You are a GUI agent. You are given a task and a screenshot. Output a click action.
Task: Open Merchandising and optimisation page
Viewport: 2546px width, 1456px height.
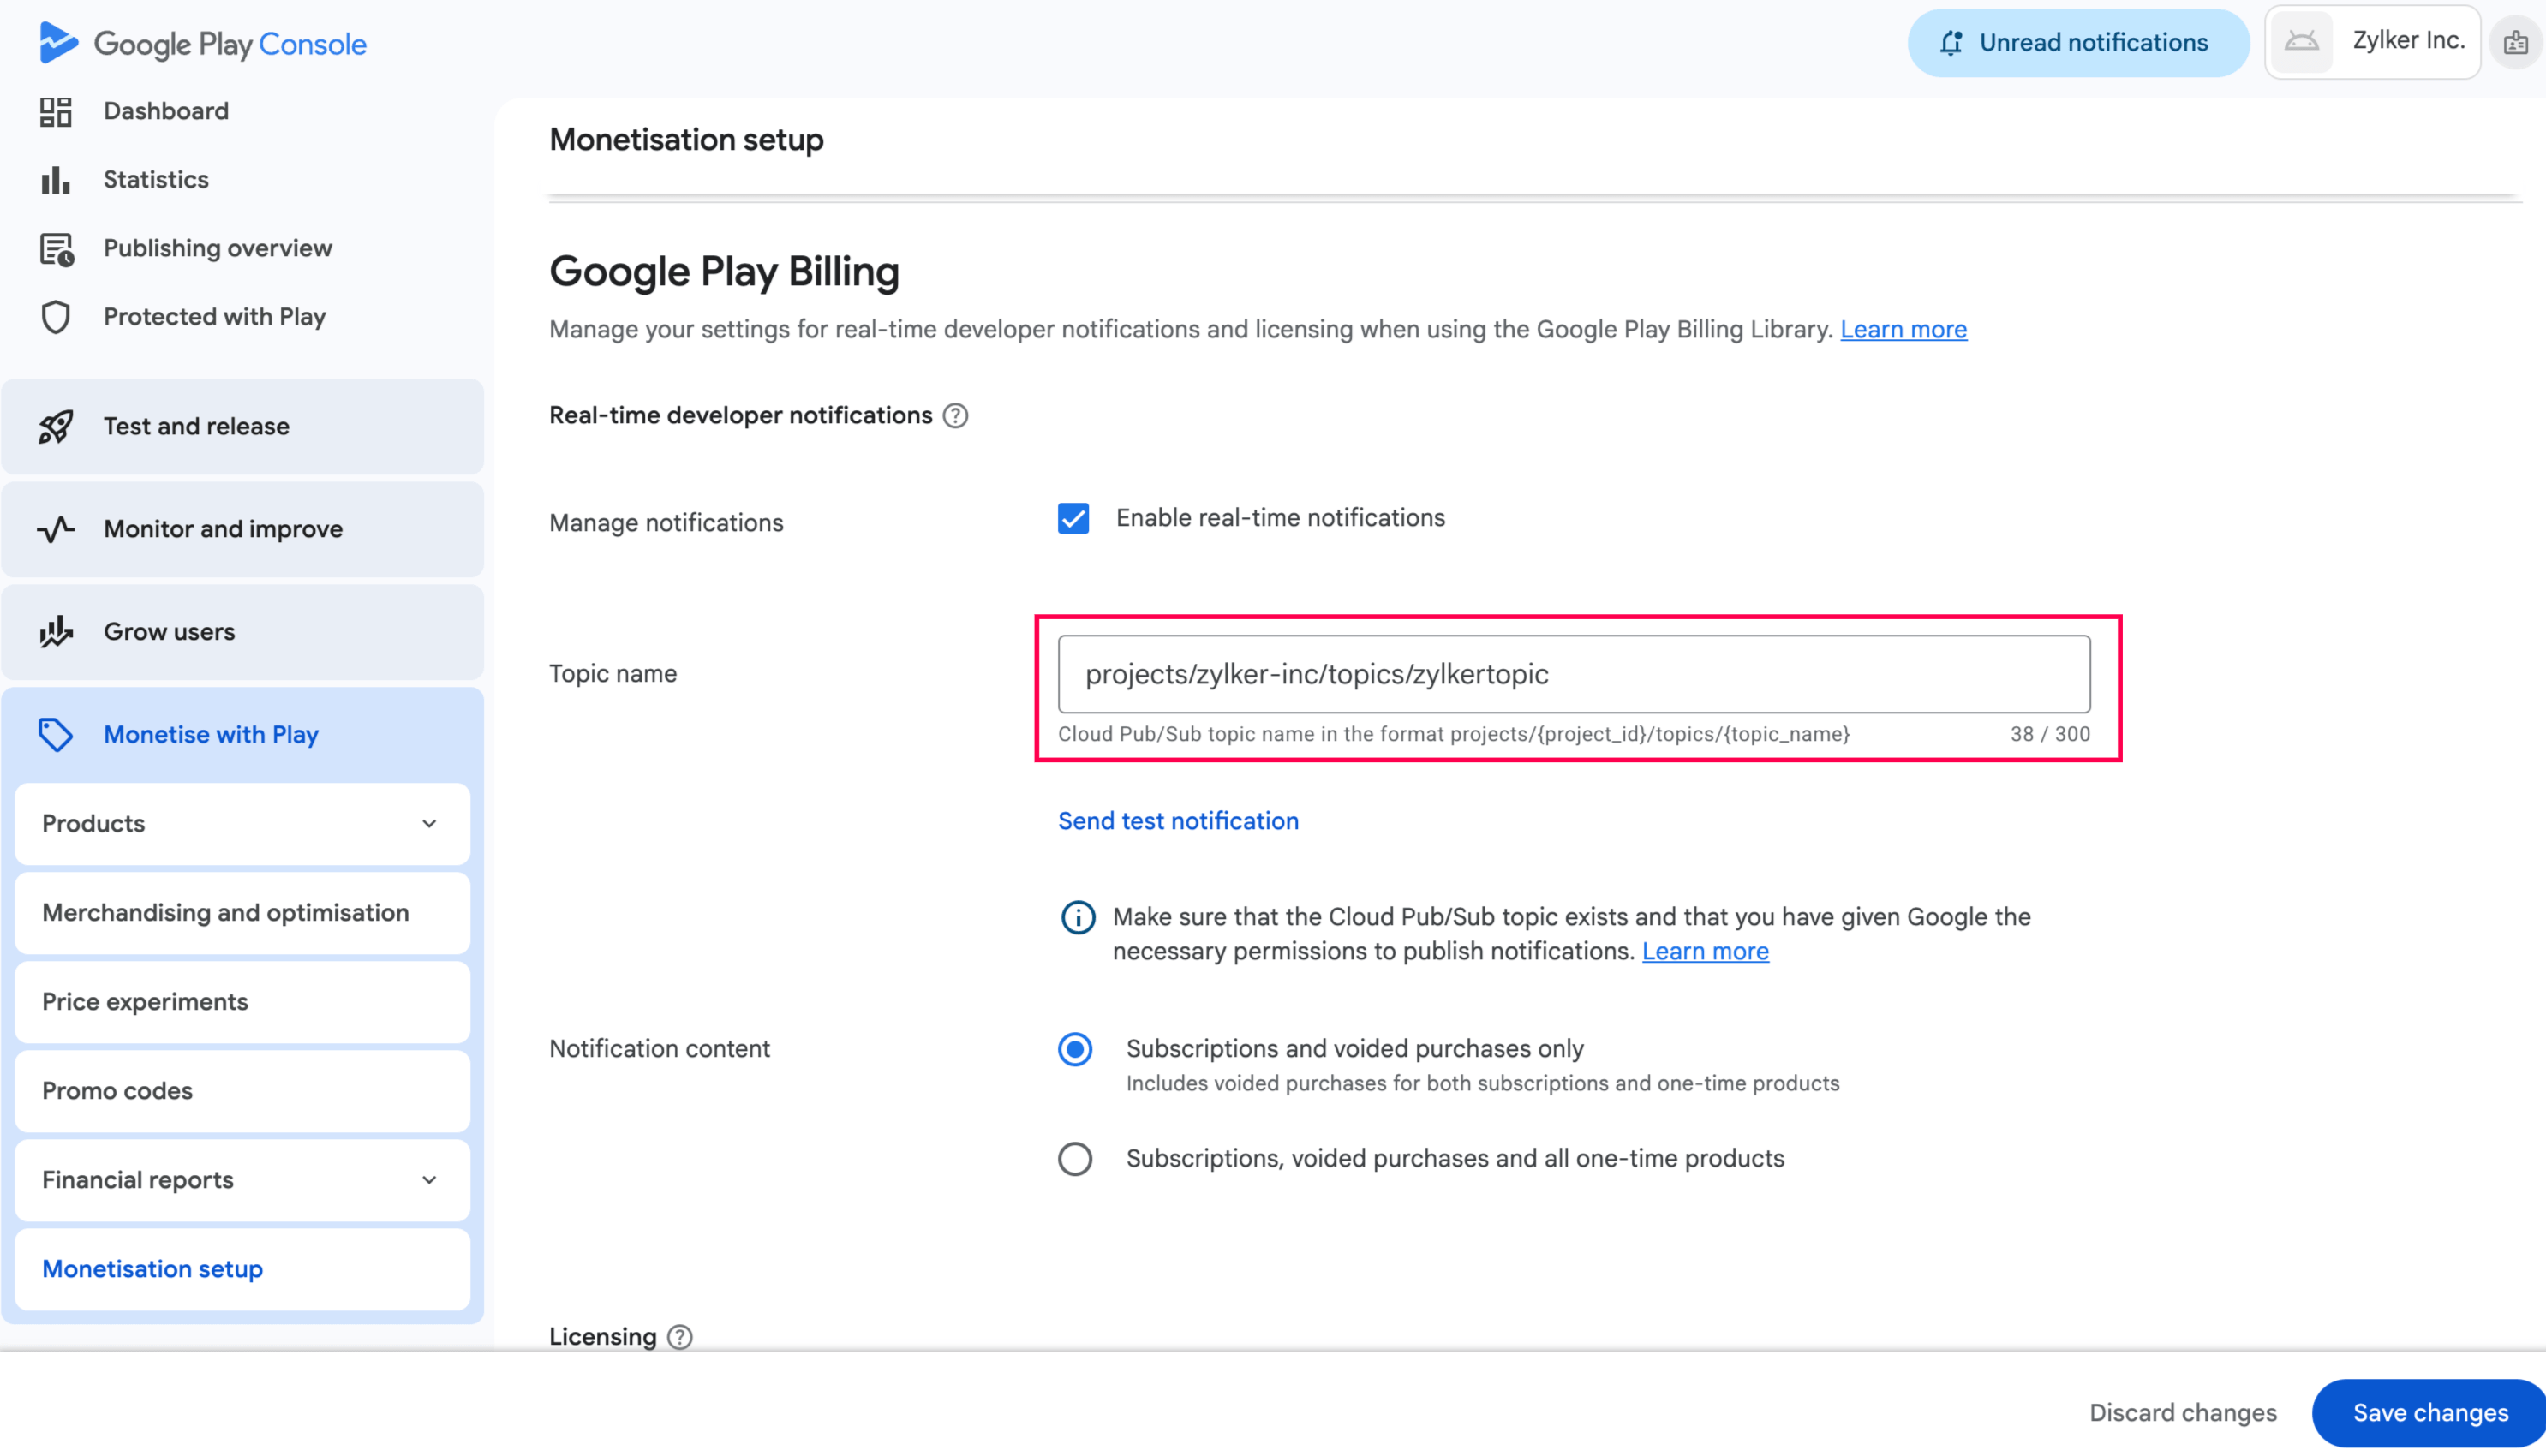coord(243,913)
